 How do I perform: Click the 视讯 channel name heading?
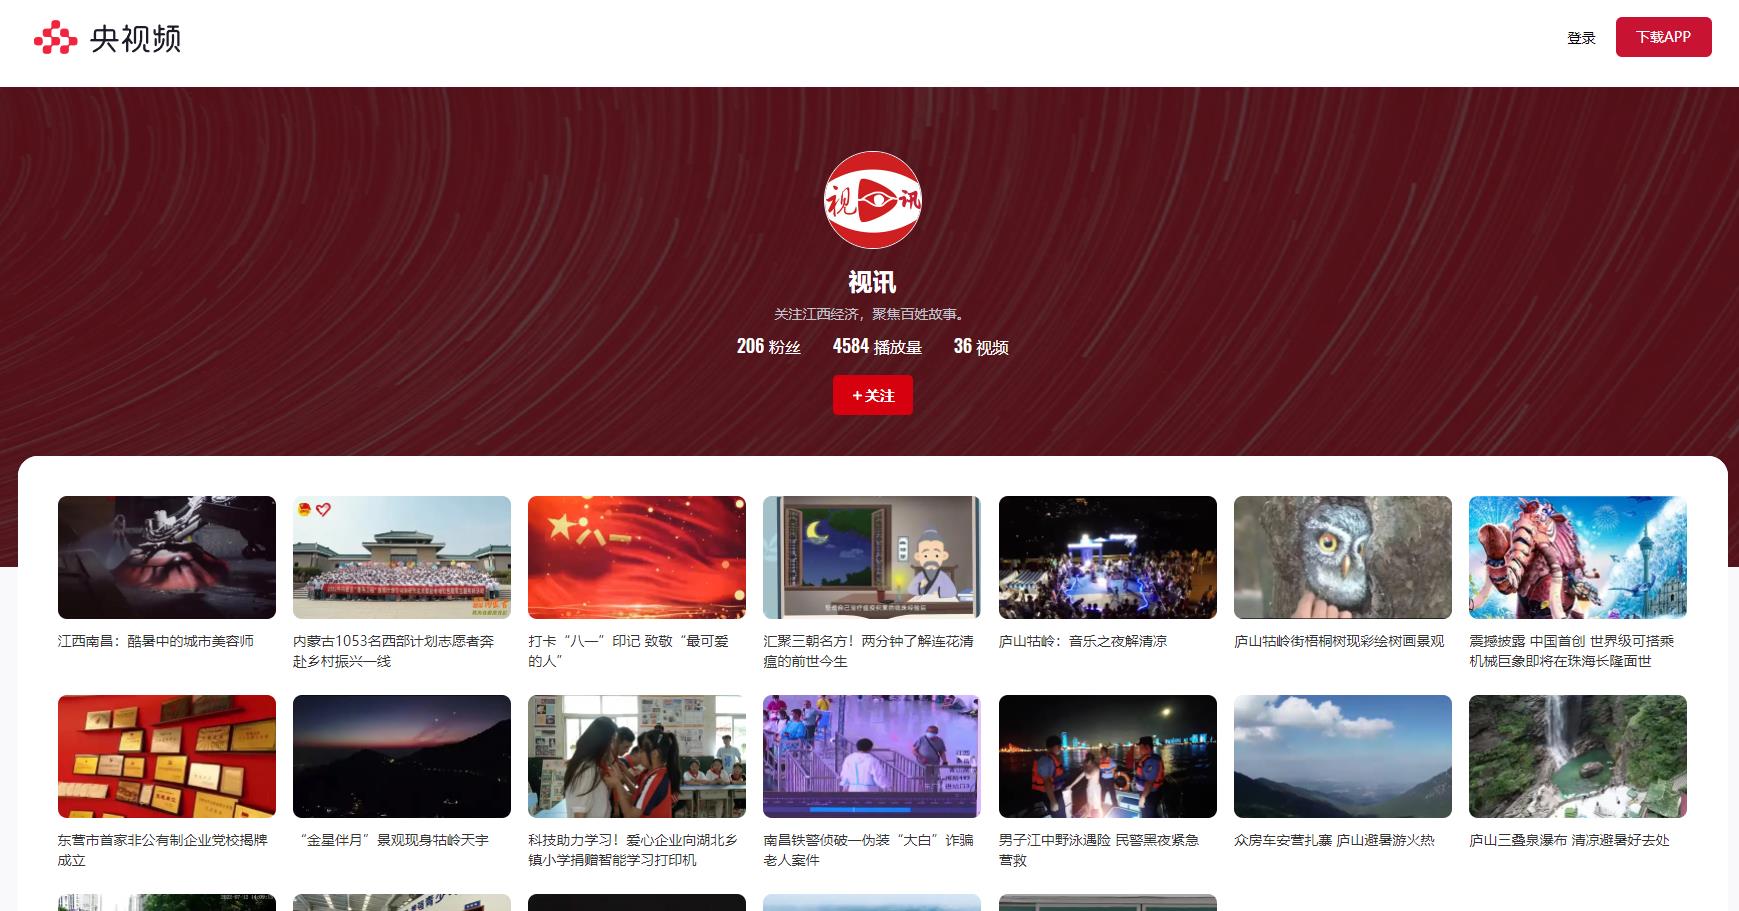(872, 282)
